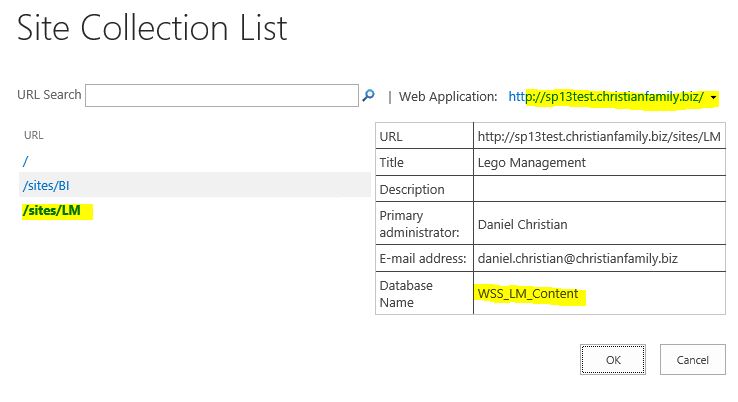Select the root / site collection
The image size is (738, 402).
pos(25,161)
